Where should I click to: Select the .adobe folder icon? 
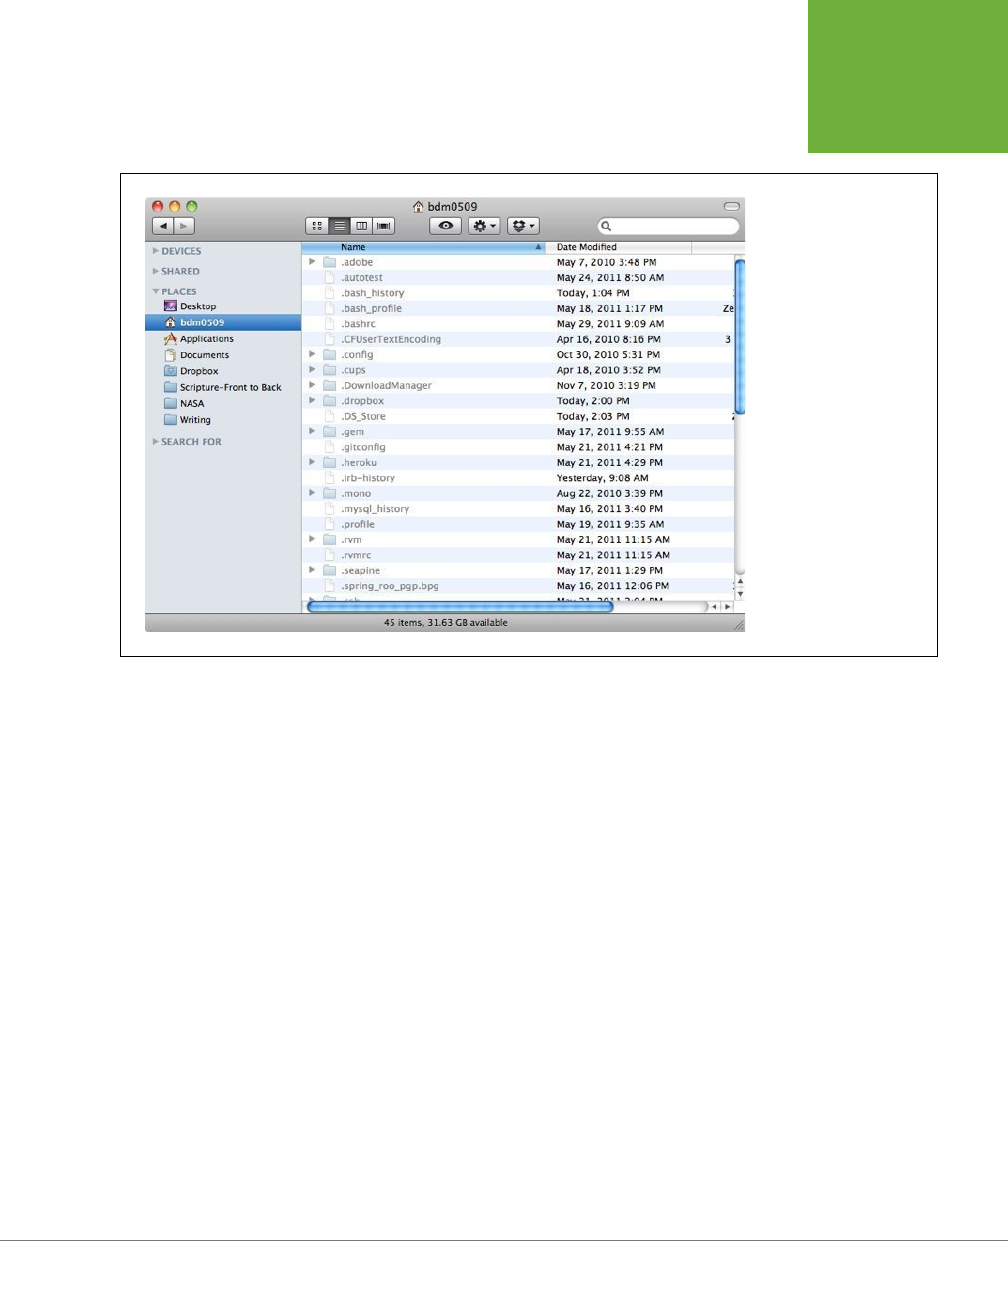(x=329, y=262)
